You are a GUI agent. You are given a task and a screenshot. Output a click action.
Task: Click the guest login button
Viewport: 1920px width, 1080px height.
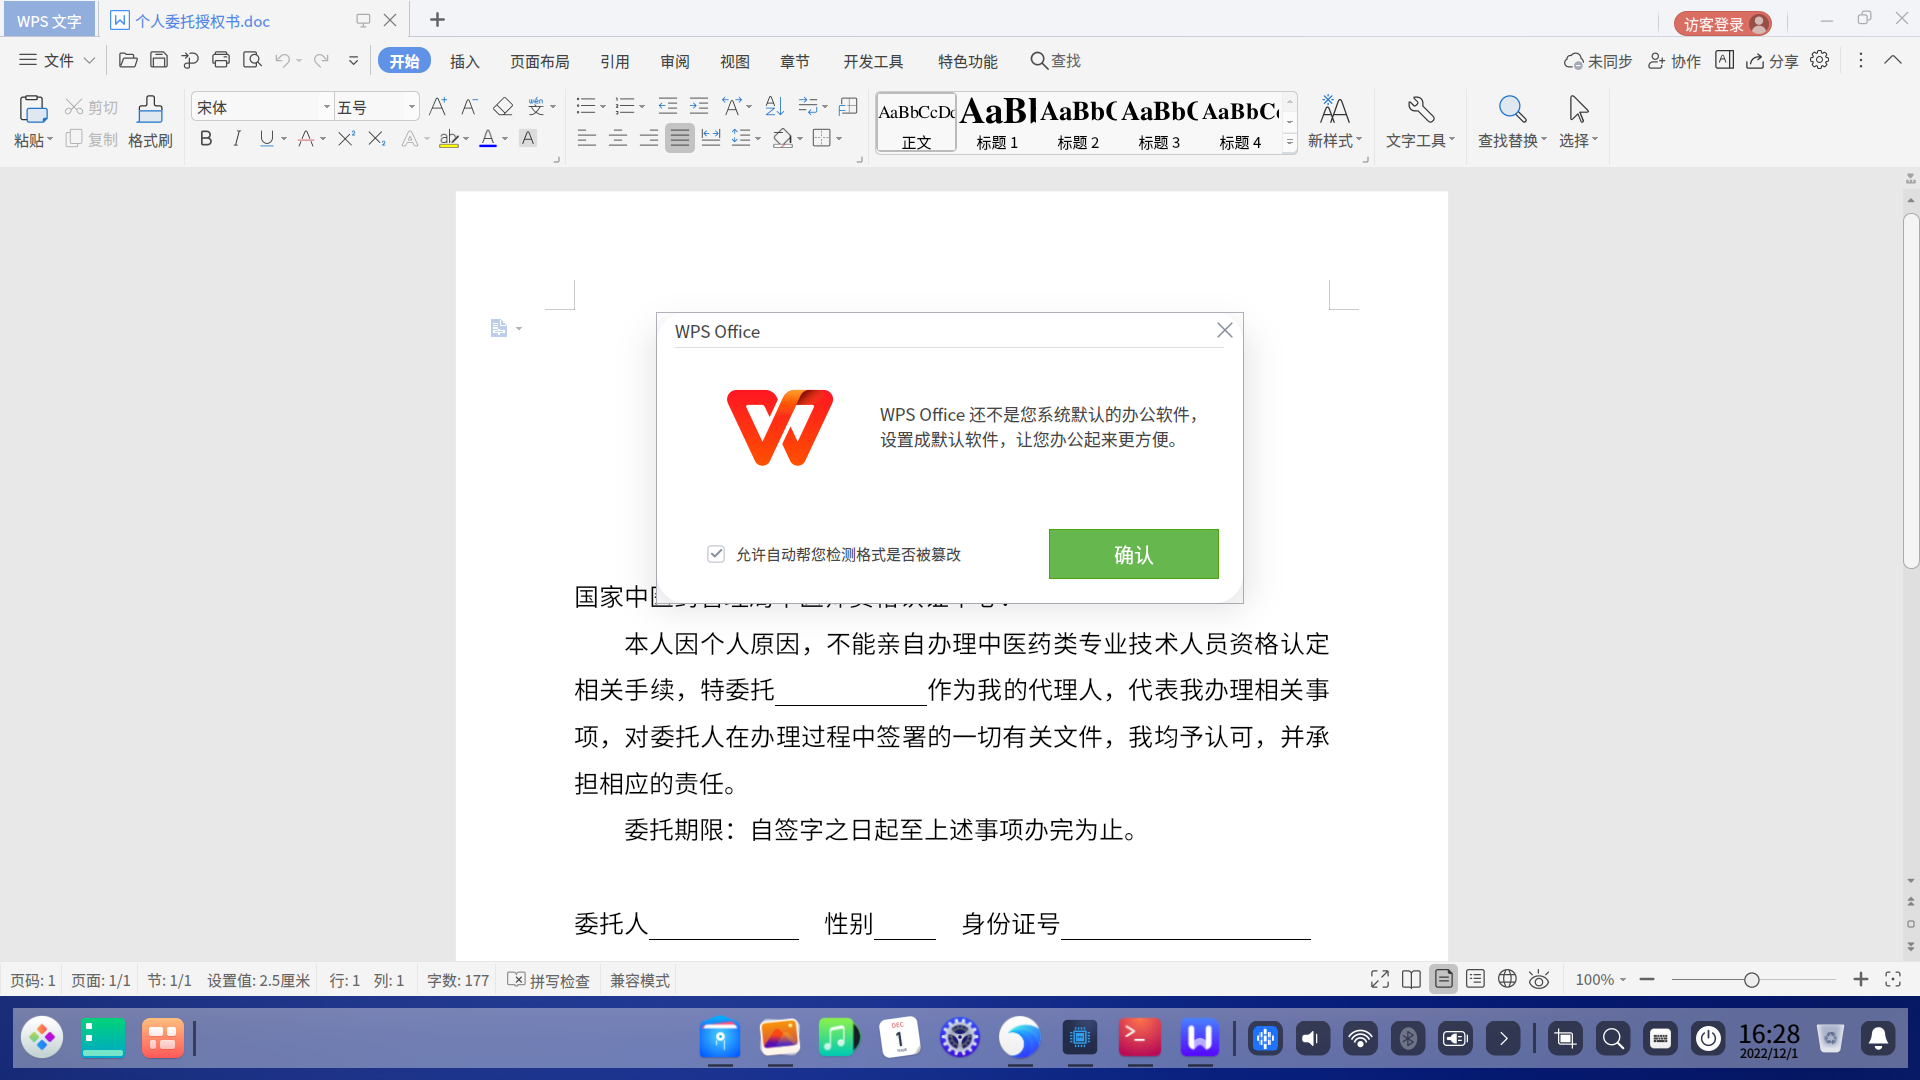pyautogui.click(x=1723, y=23)
